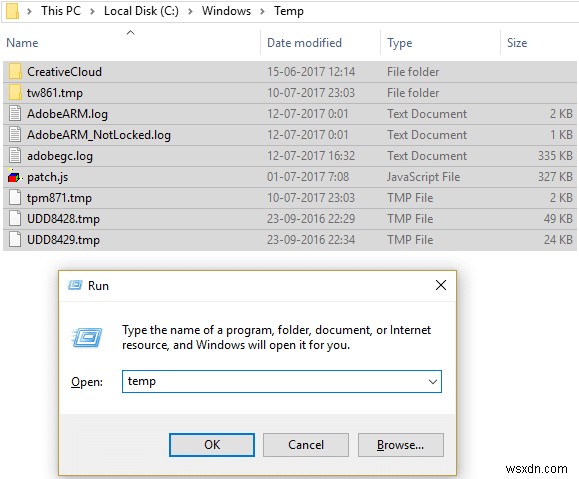Click date 23-09-2016 22:29

(x=311, y=219)
